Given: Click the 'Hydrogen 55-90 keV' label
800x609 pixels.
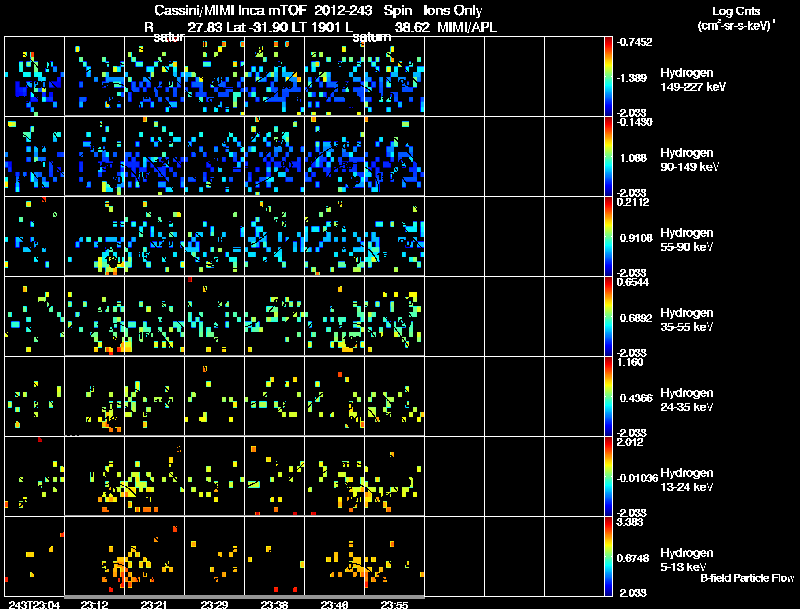Looking at the screenshot, I should [687, 240].
